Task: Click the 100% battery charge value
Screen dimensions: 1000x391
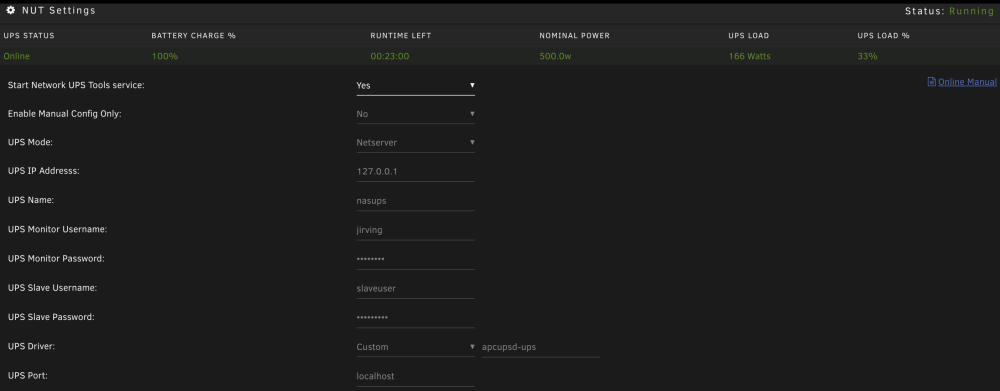Action: [x=165, y=56]
